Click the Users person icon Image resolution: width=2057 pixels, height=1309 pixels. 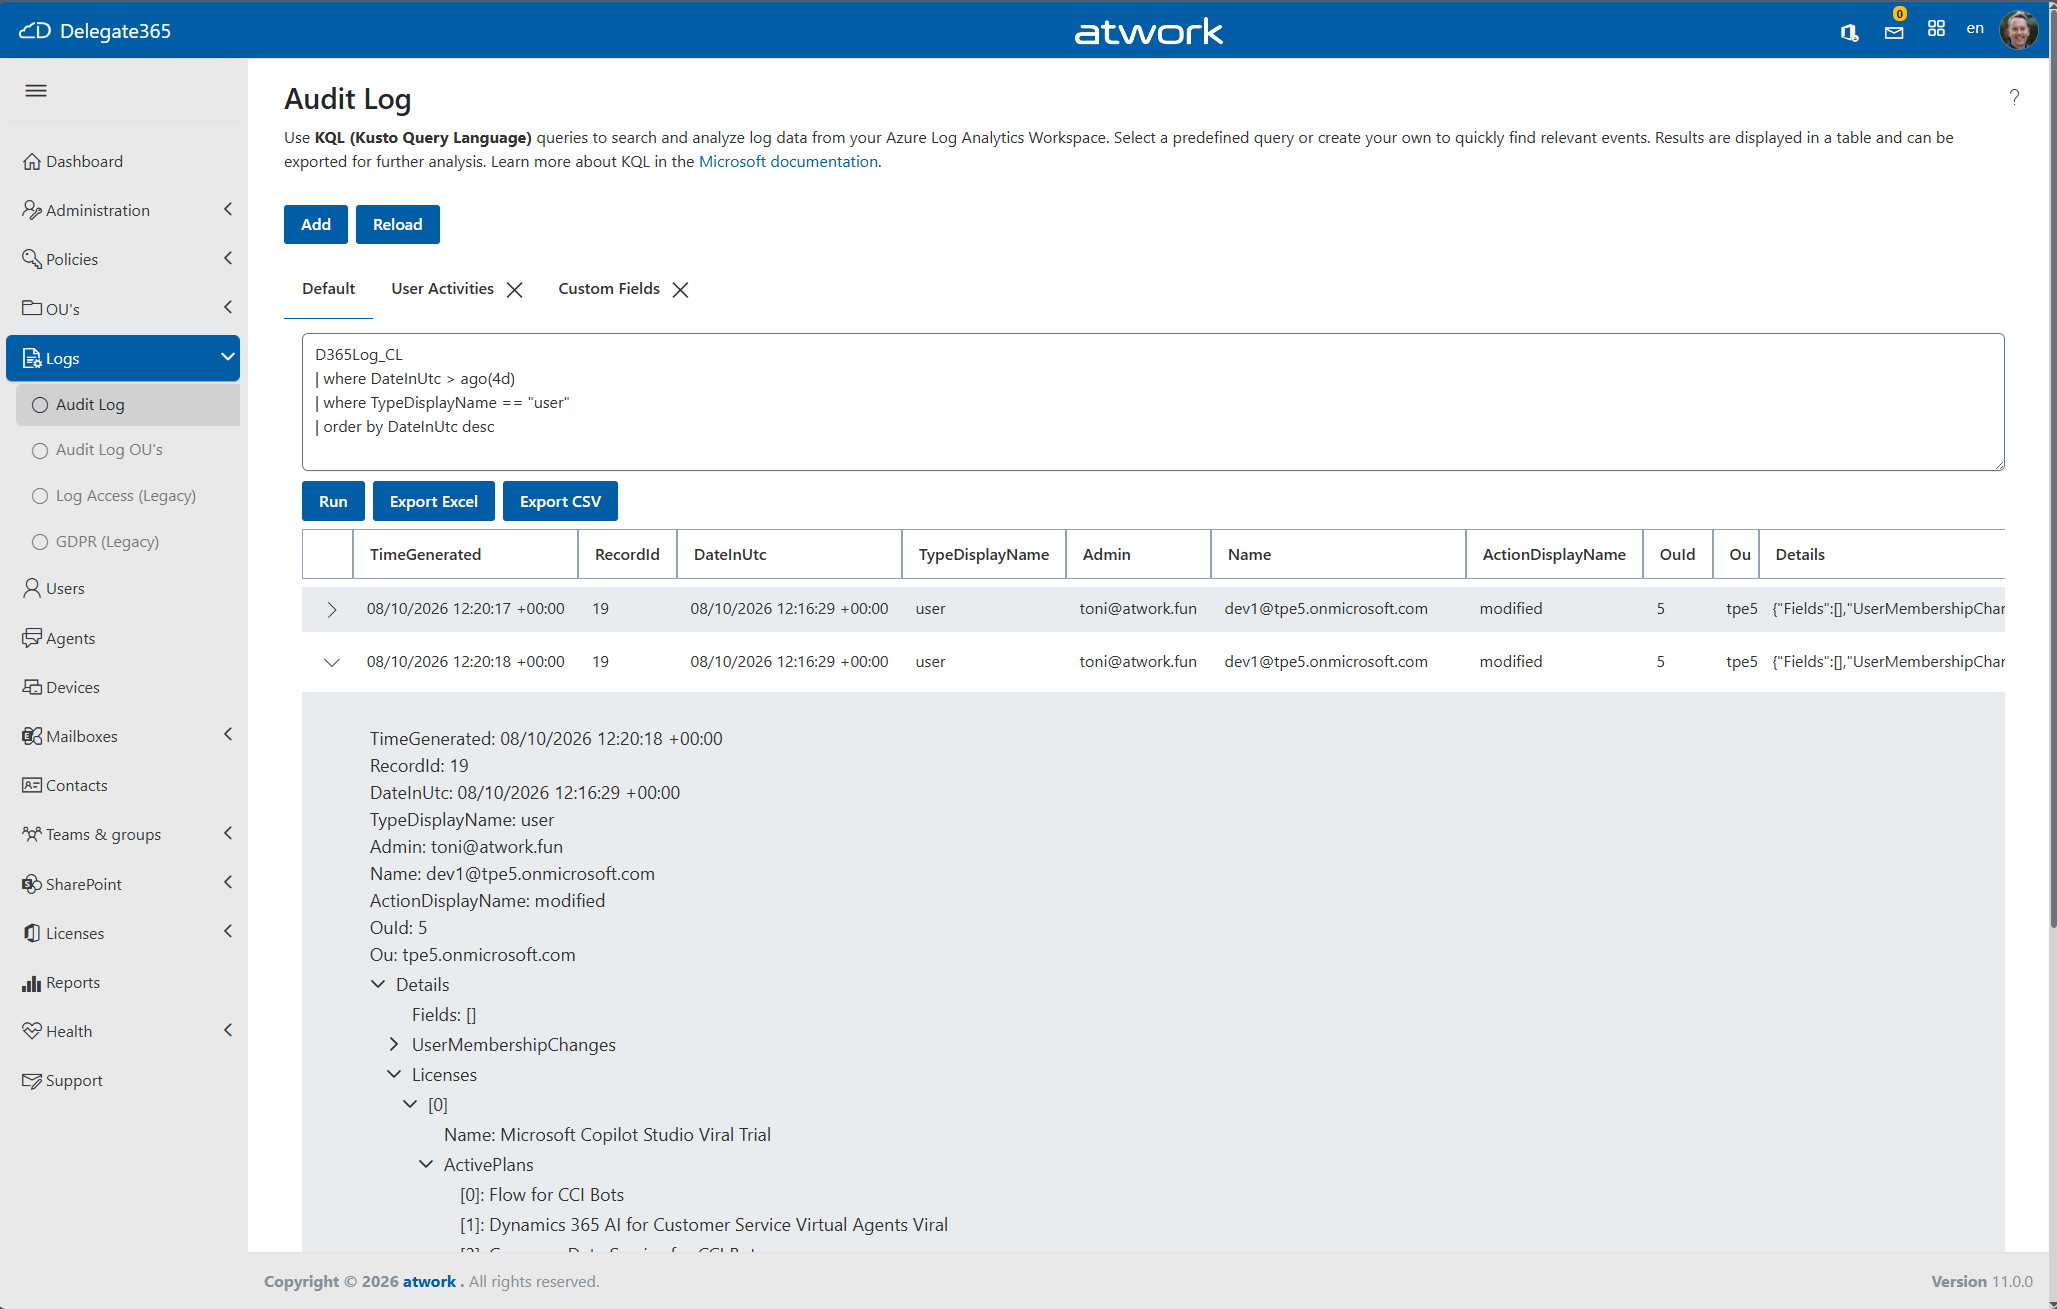[32, 588]
